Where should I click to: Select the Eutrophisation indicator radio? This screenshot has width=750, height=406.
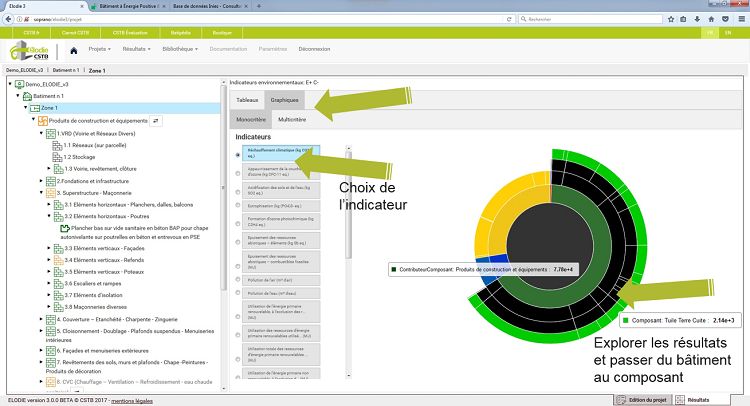tap(238, 206)
